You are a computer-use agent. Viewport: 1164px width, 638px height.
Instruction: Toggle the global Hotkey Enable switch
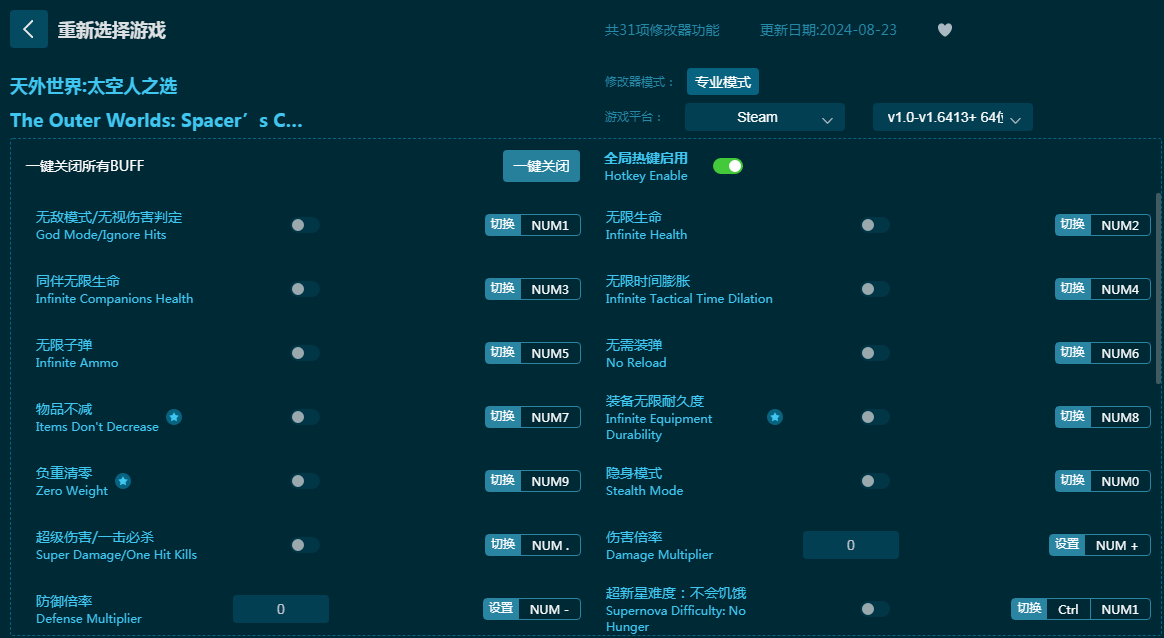(727, 166)
